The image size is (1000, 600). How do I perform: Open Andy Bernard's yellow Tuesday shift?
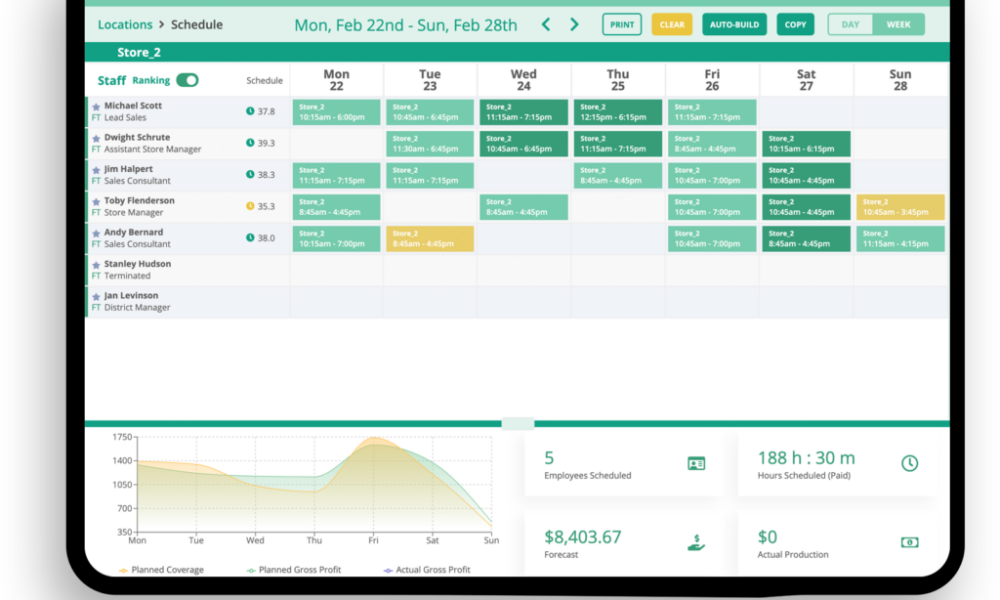tap(430, 238)
